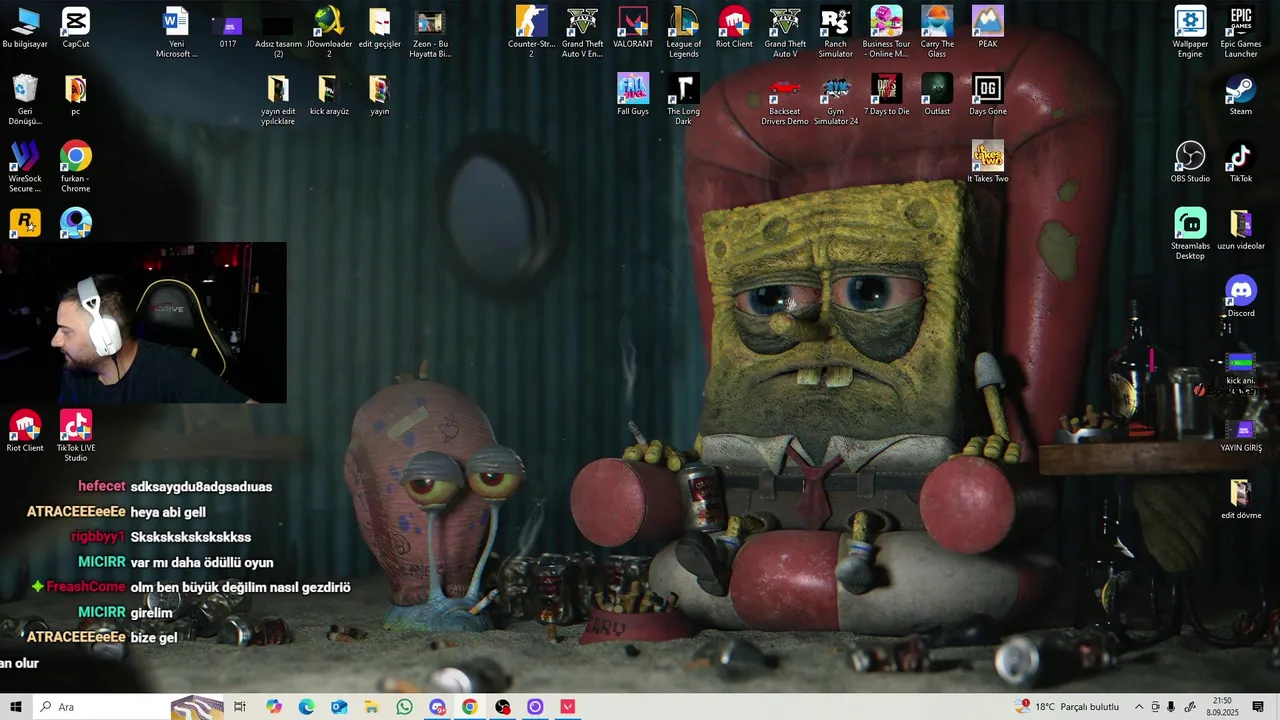Switch to Discord in taskbar
The height and width of the screenshot is (720, 1280).
click(437, 707)
